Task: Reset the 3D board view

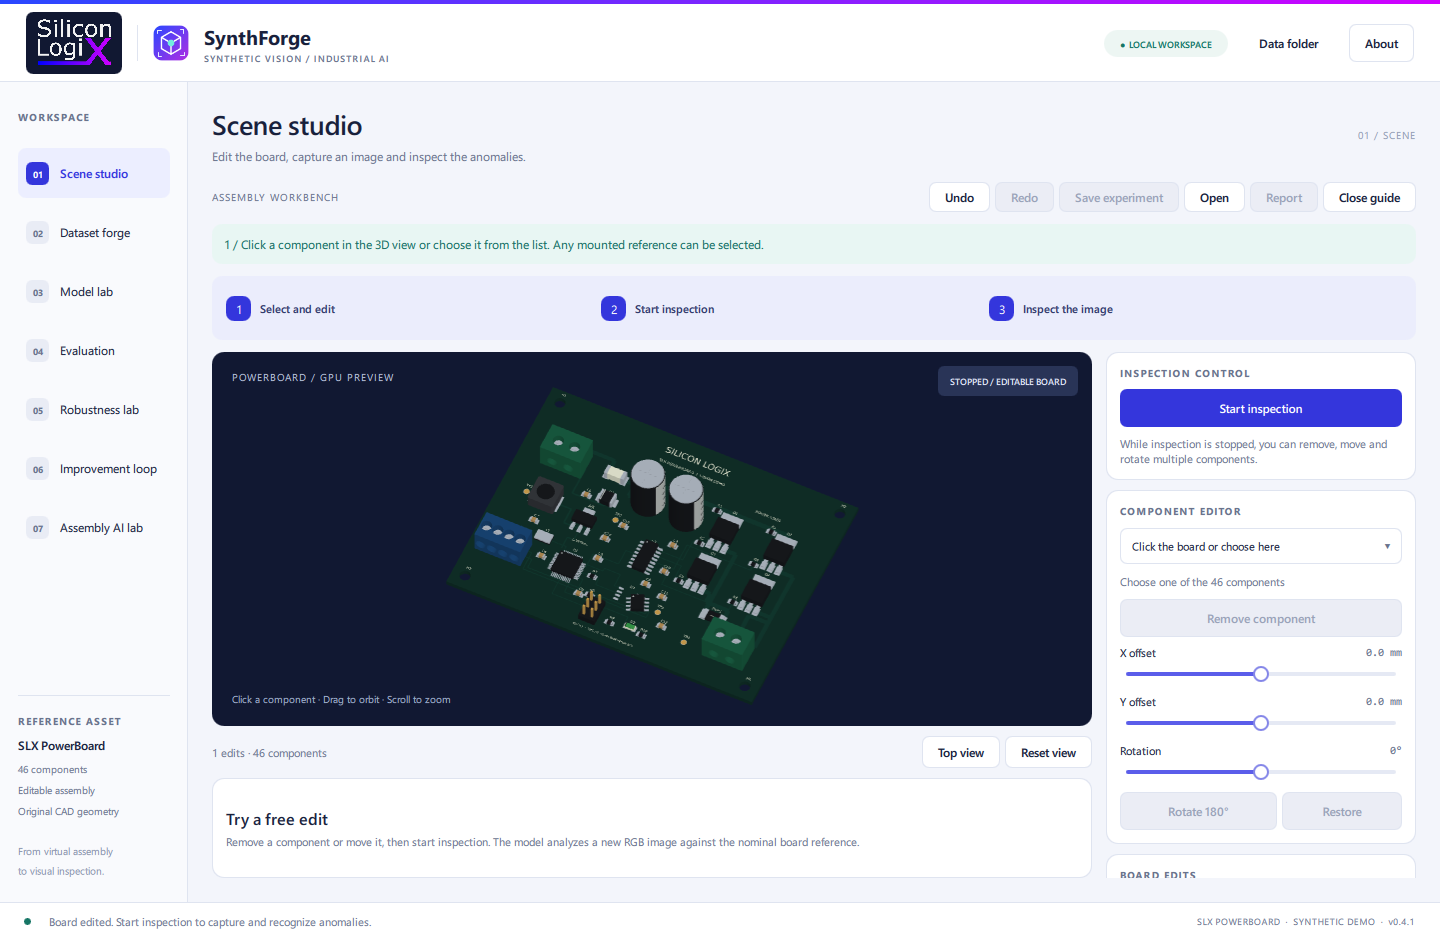Action: tap(1048, 753)
